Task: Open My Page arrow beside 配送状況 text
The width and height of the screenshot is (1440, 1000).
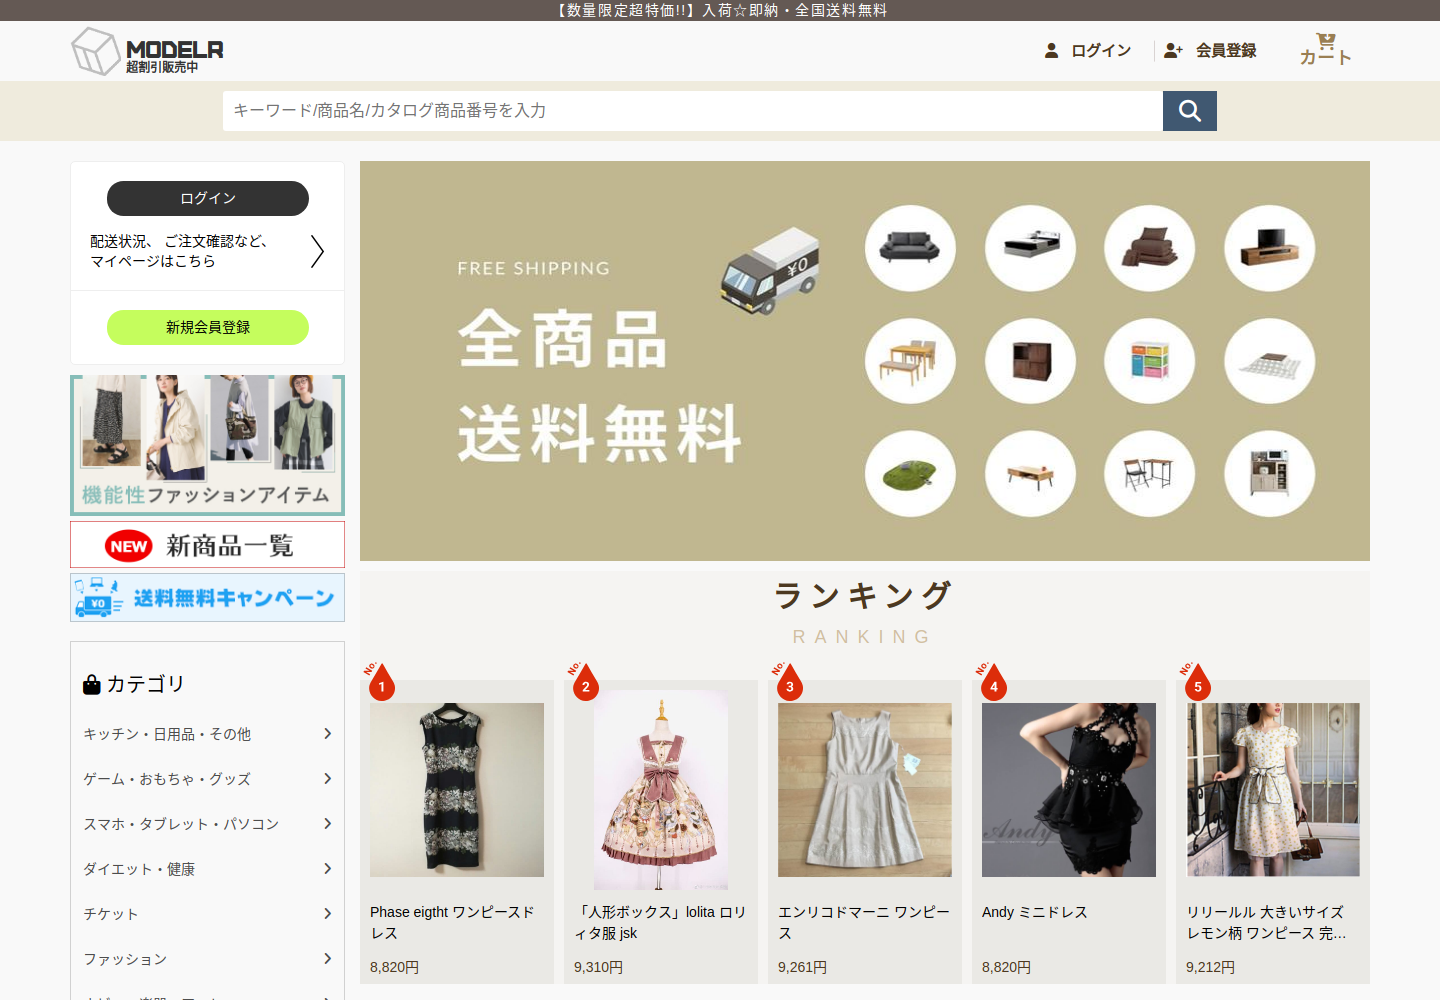Action: coord(317,251)
